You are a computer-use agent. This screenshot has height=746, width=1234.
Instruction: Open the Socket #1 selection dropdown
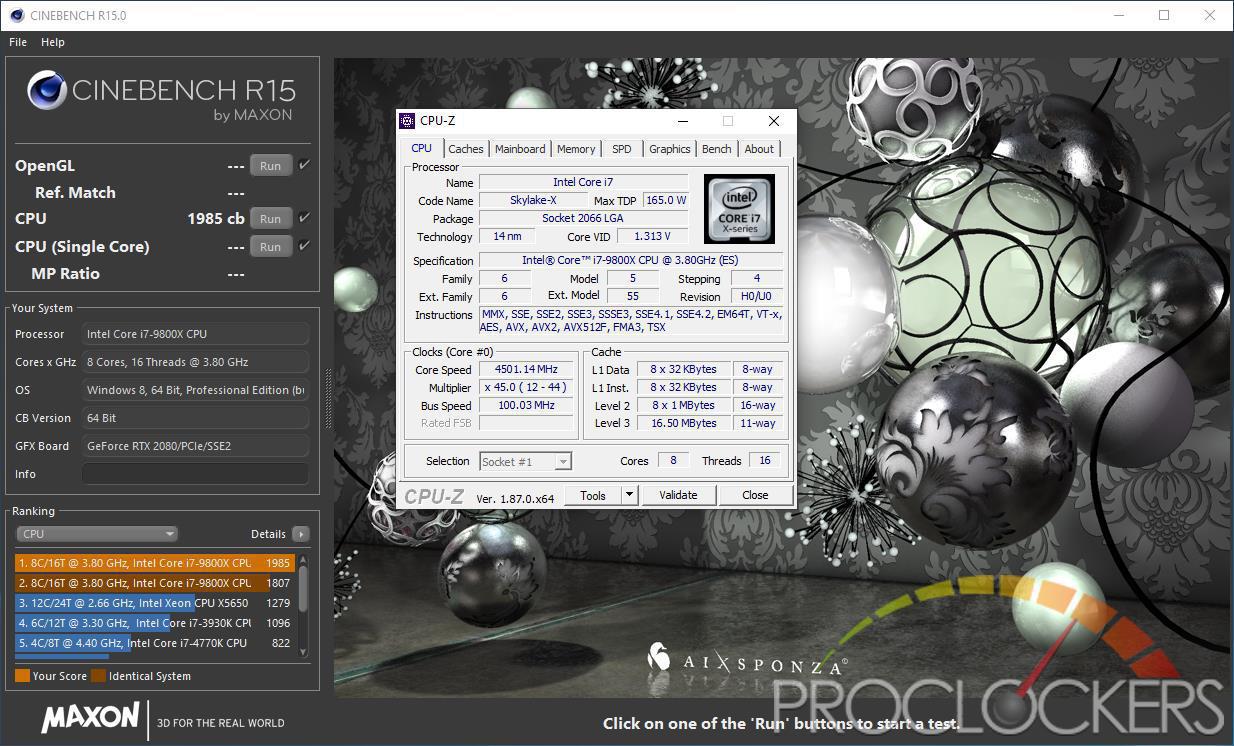(526, 461)
